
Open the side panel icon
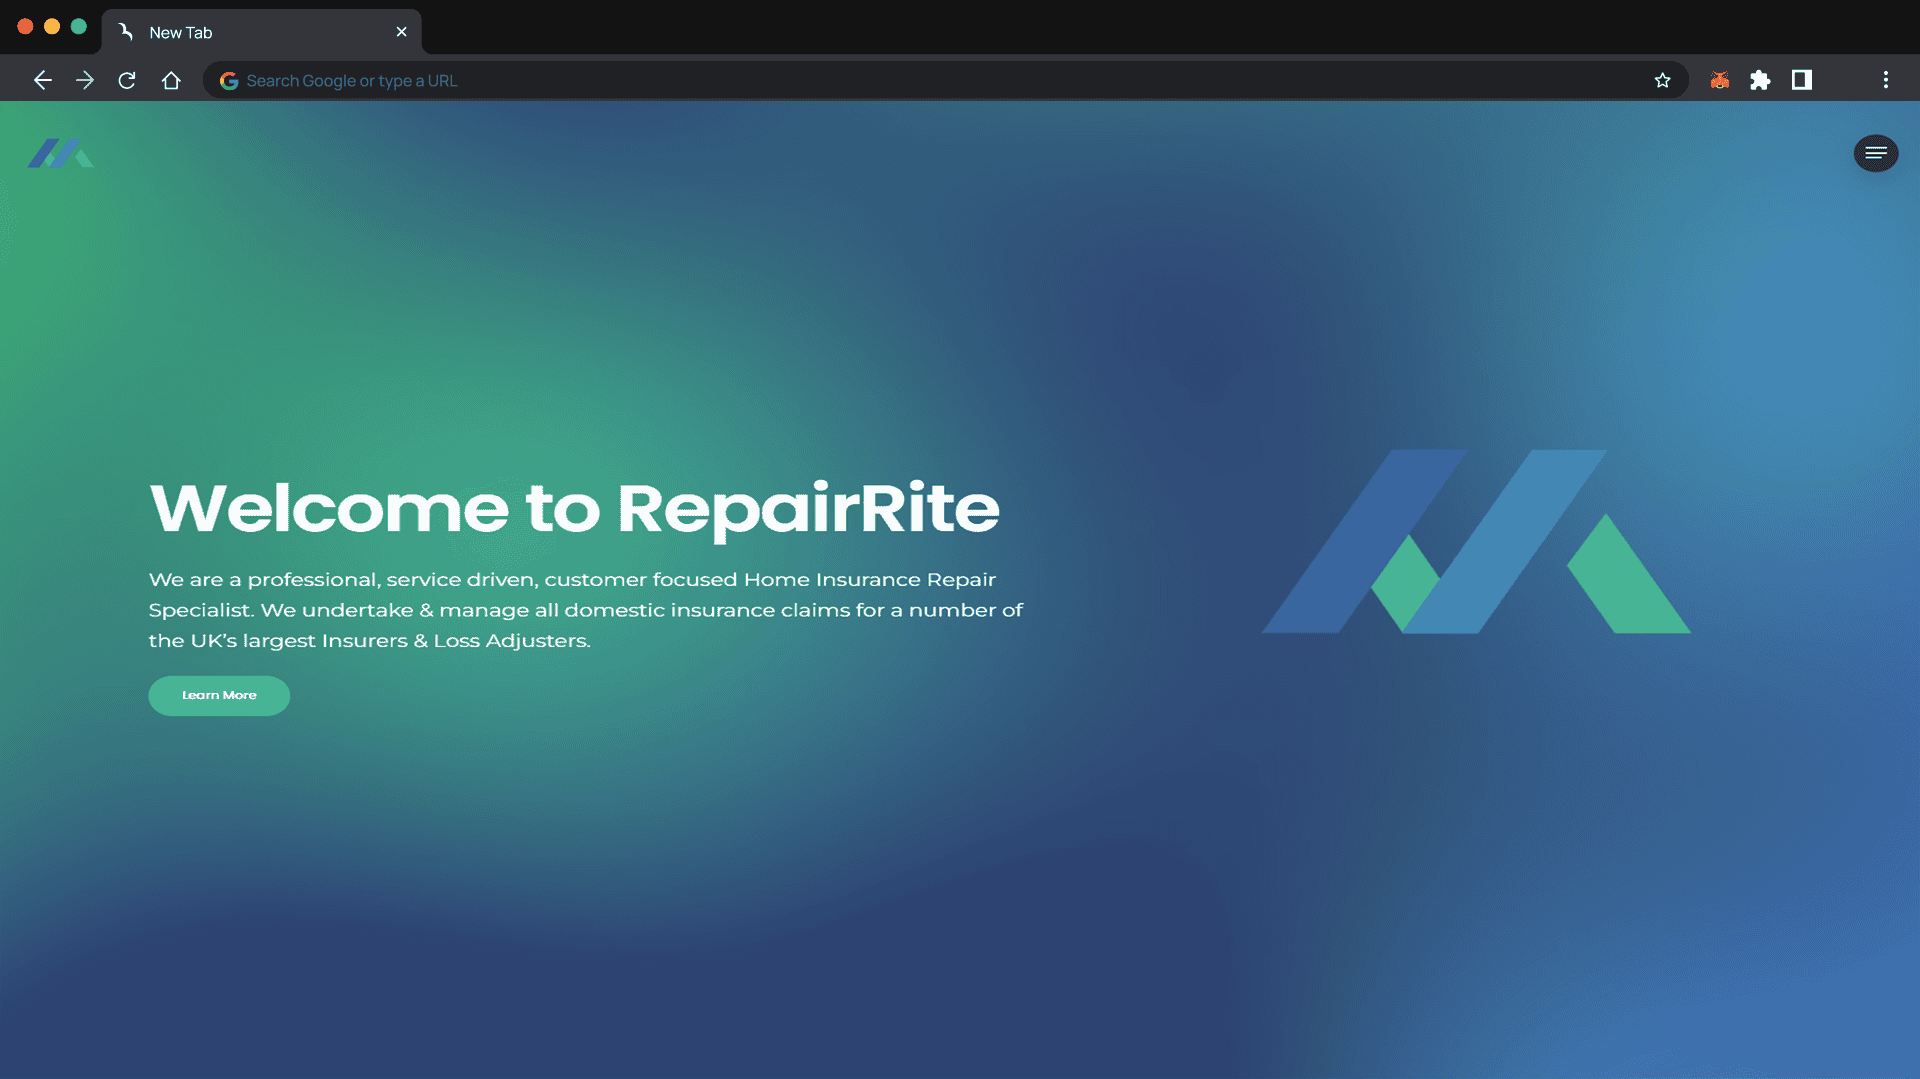1803,80
